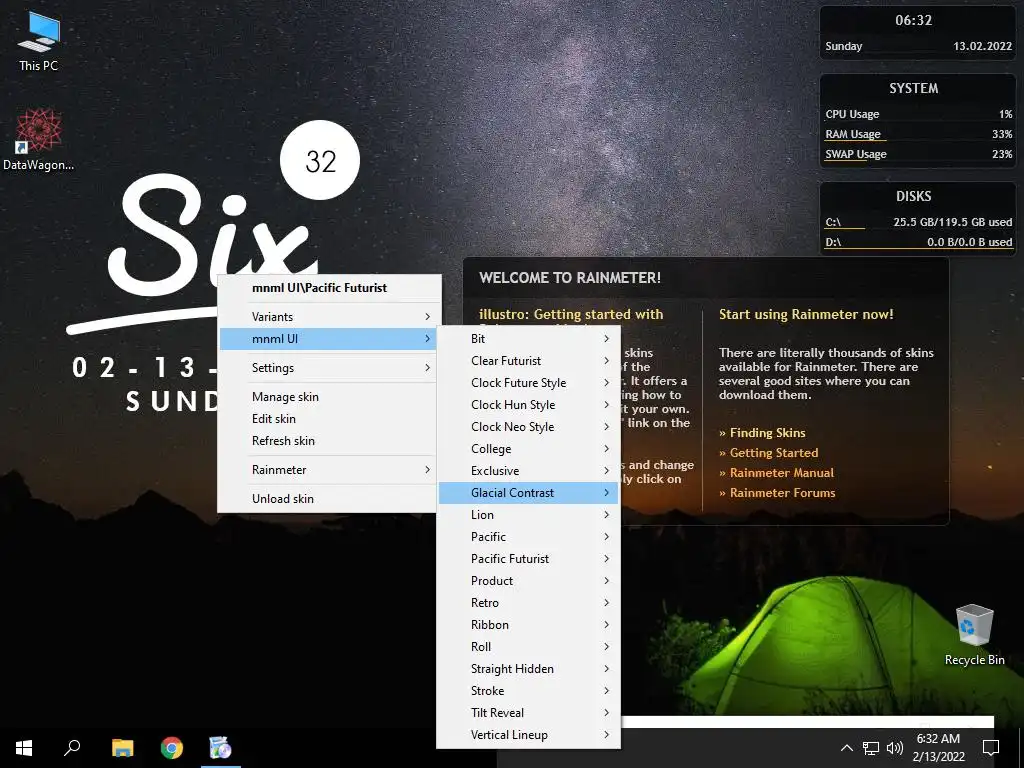Open the Exclusive skin submenu

pyautogui.click(x=528, y=471)
